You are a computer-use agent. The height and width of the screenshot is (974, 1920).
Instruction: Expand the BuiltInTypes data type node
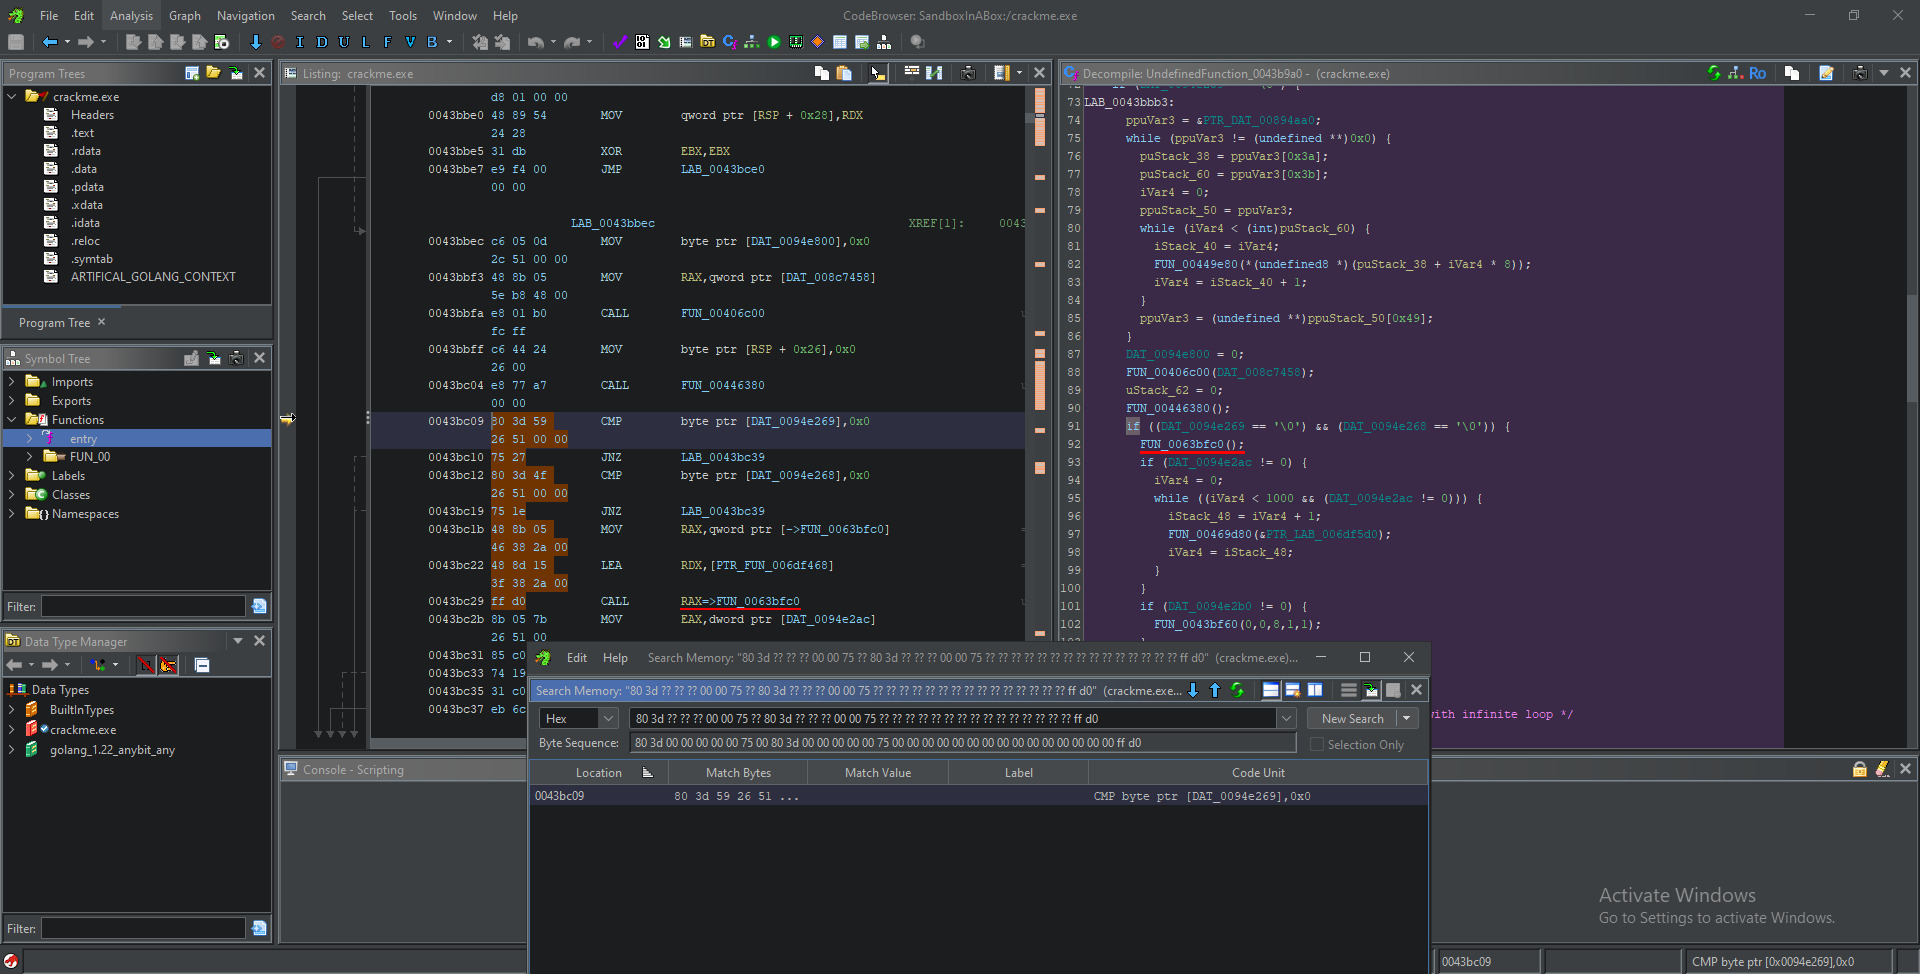(11, 709)
